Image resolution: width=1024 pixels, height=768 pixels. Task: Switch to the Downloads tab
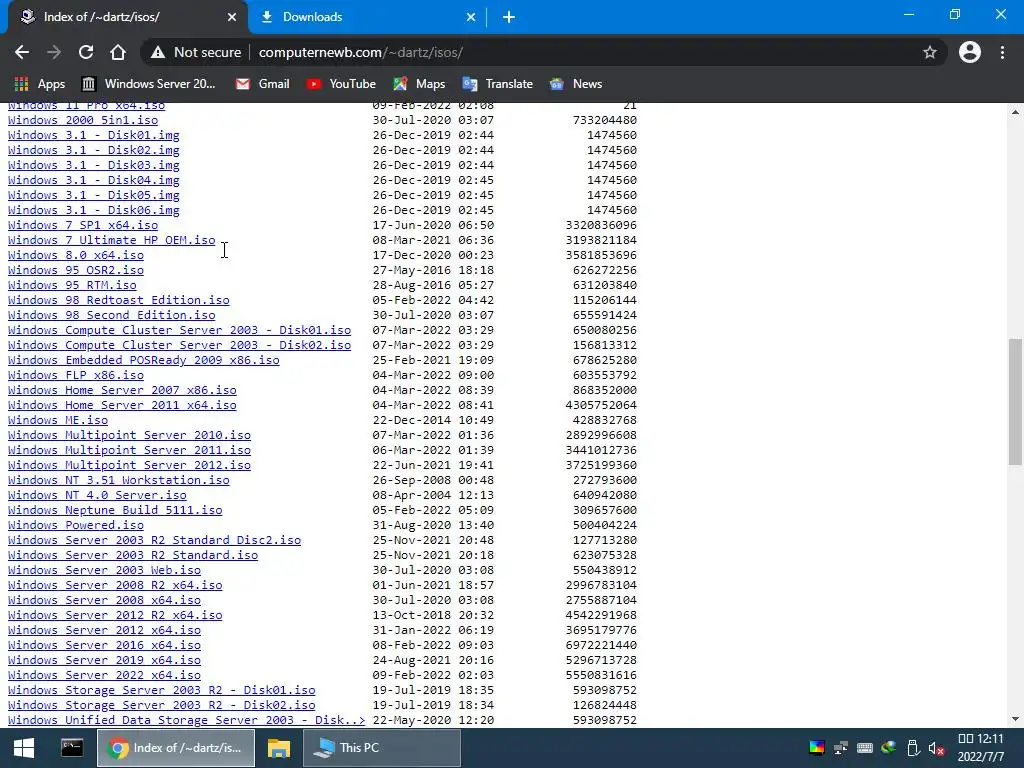pyautogui.click(x=368, y=17)
